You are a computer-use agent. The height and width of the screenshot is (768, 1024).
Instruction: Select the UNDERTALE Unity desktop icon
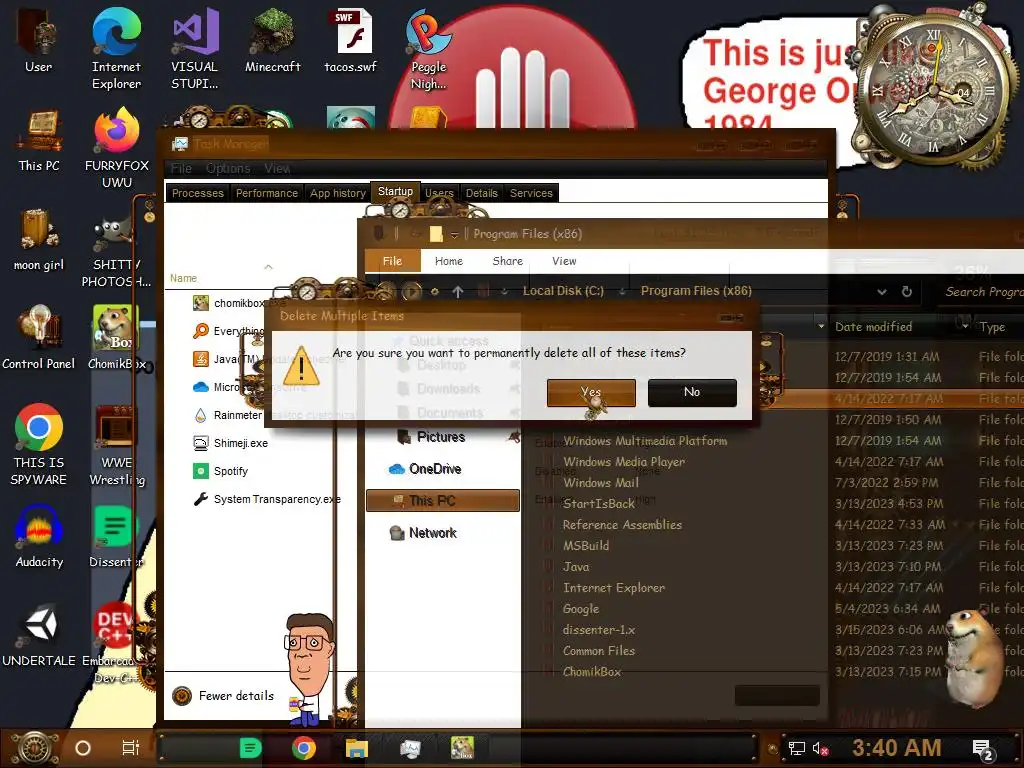click(39, 635)
